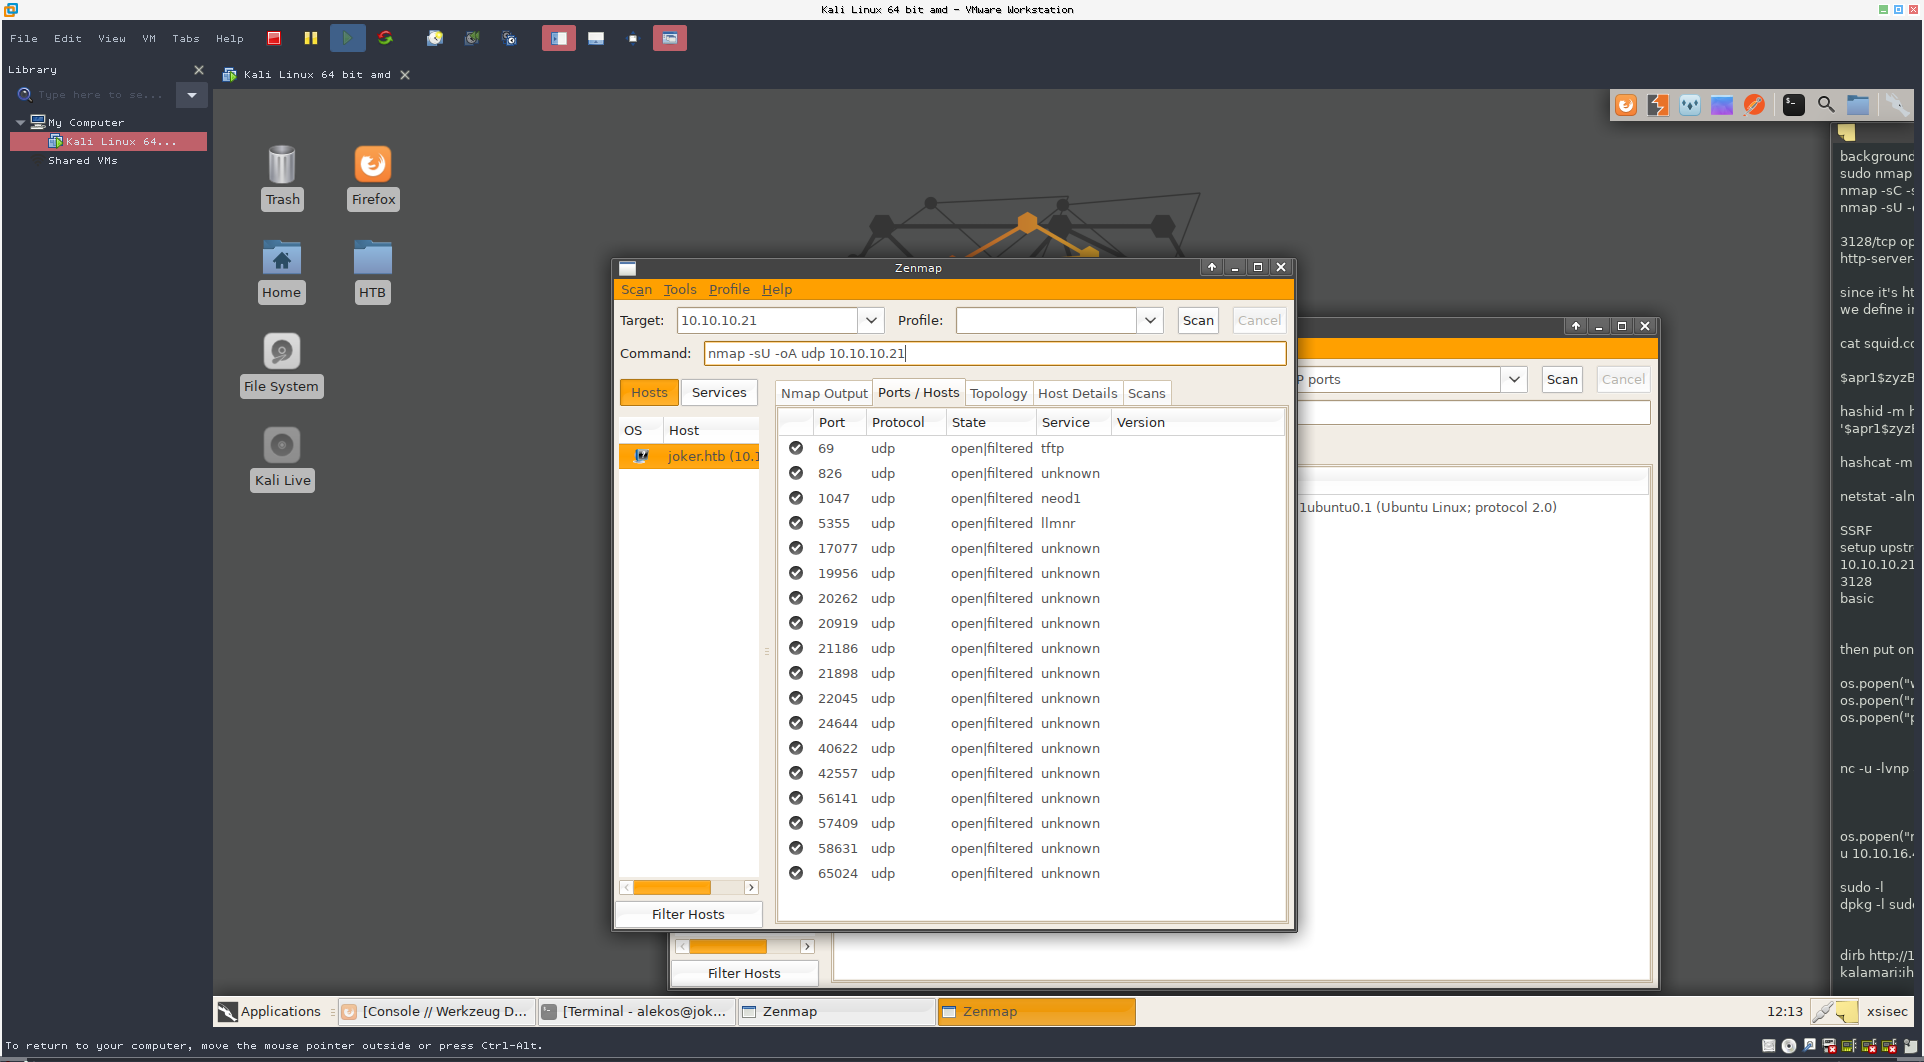Open the Library search options dropdown arrow

pyautogui.click(x=192, y=95)
